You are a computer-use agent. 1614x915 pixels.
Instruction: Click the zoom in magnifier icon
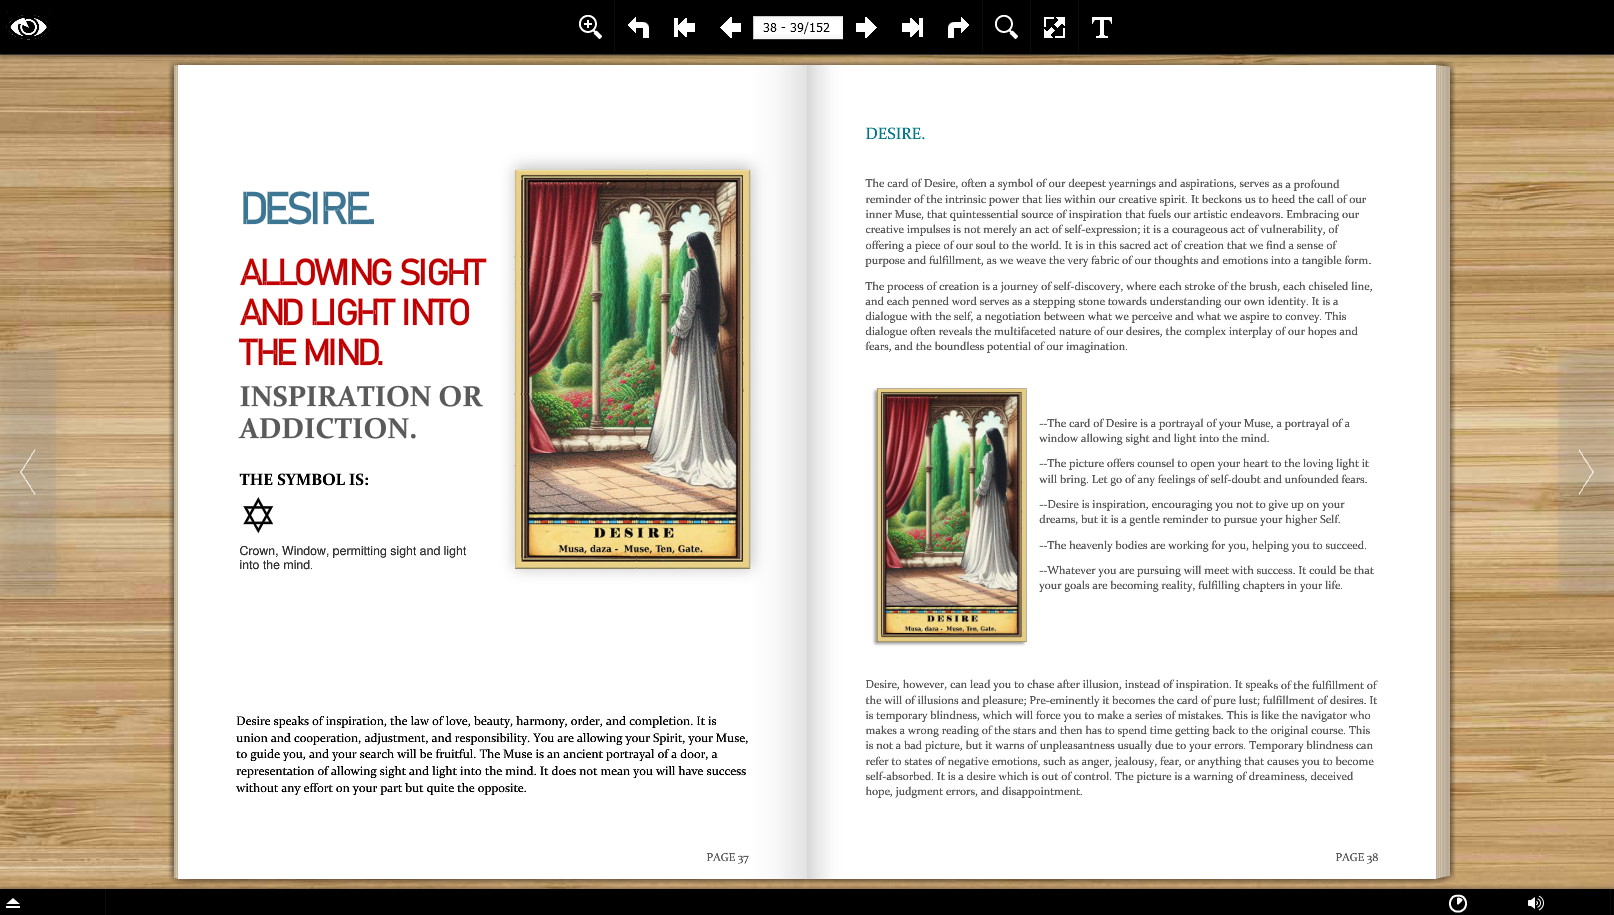[x=590, y=27]
